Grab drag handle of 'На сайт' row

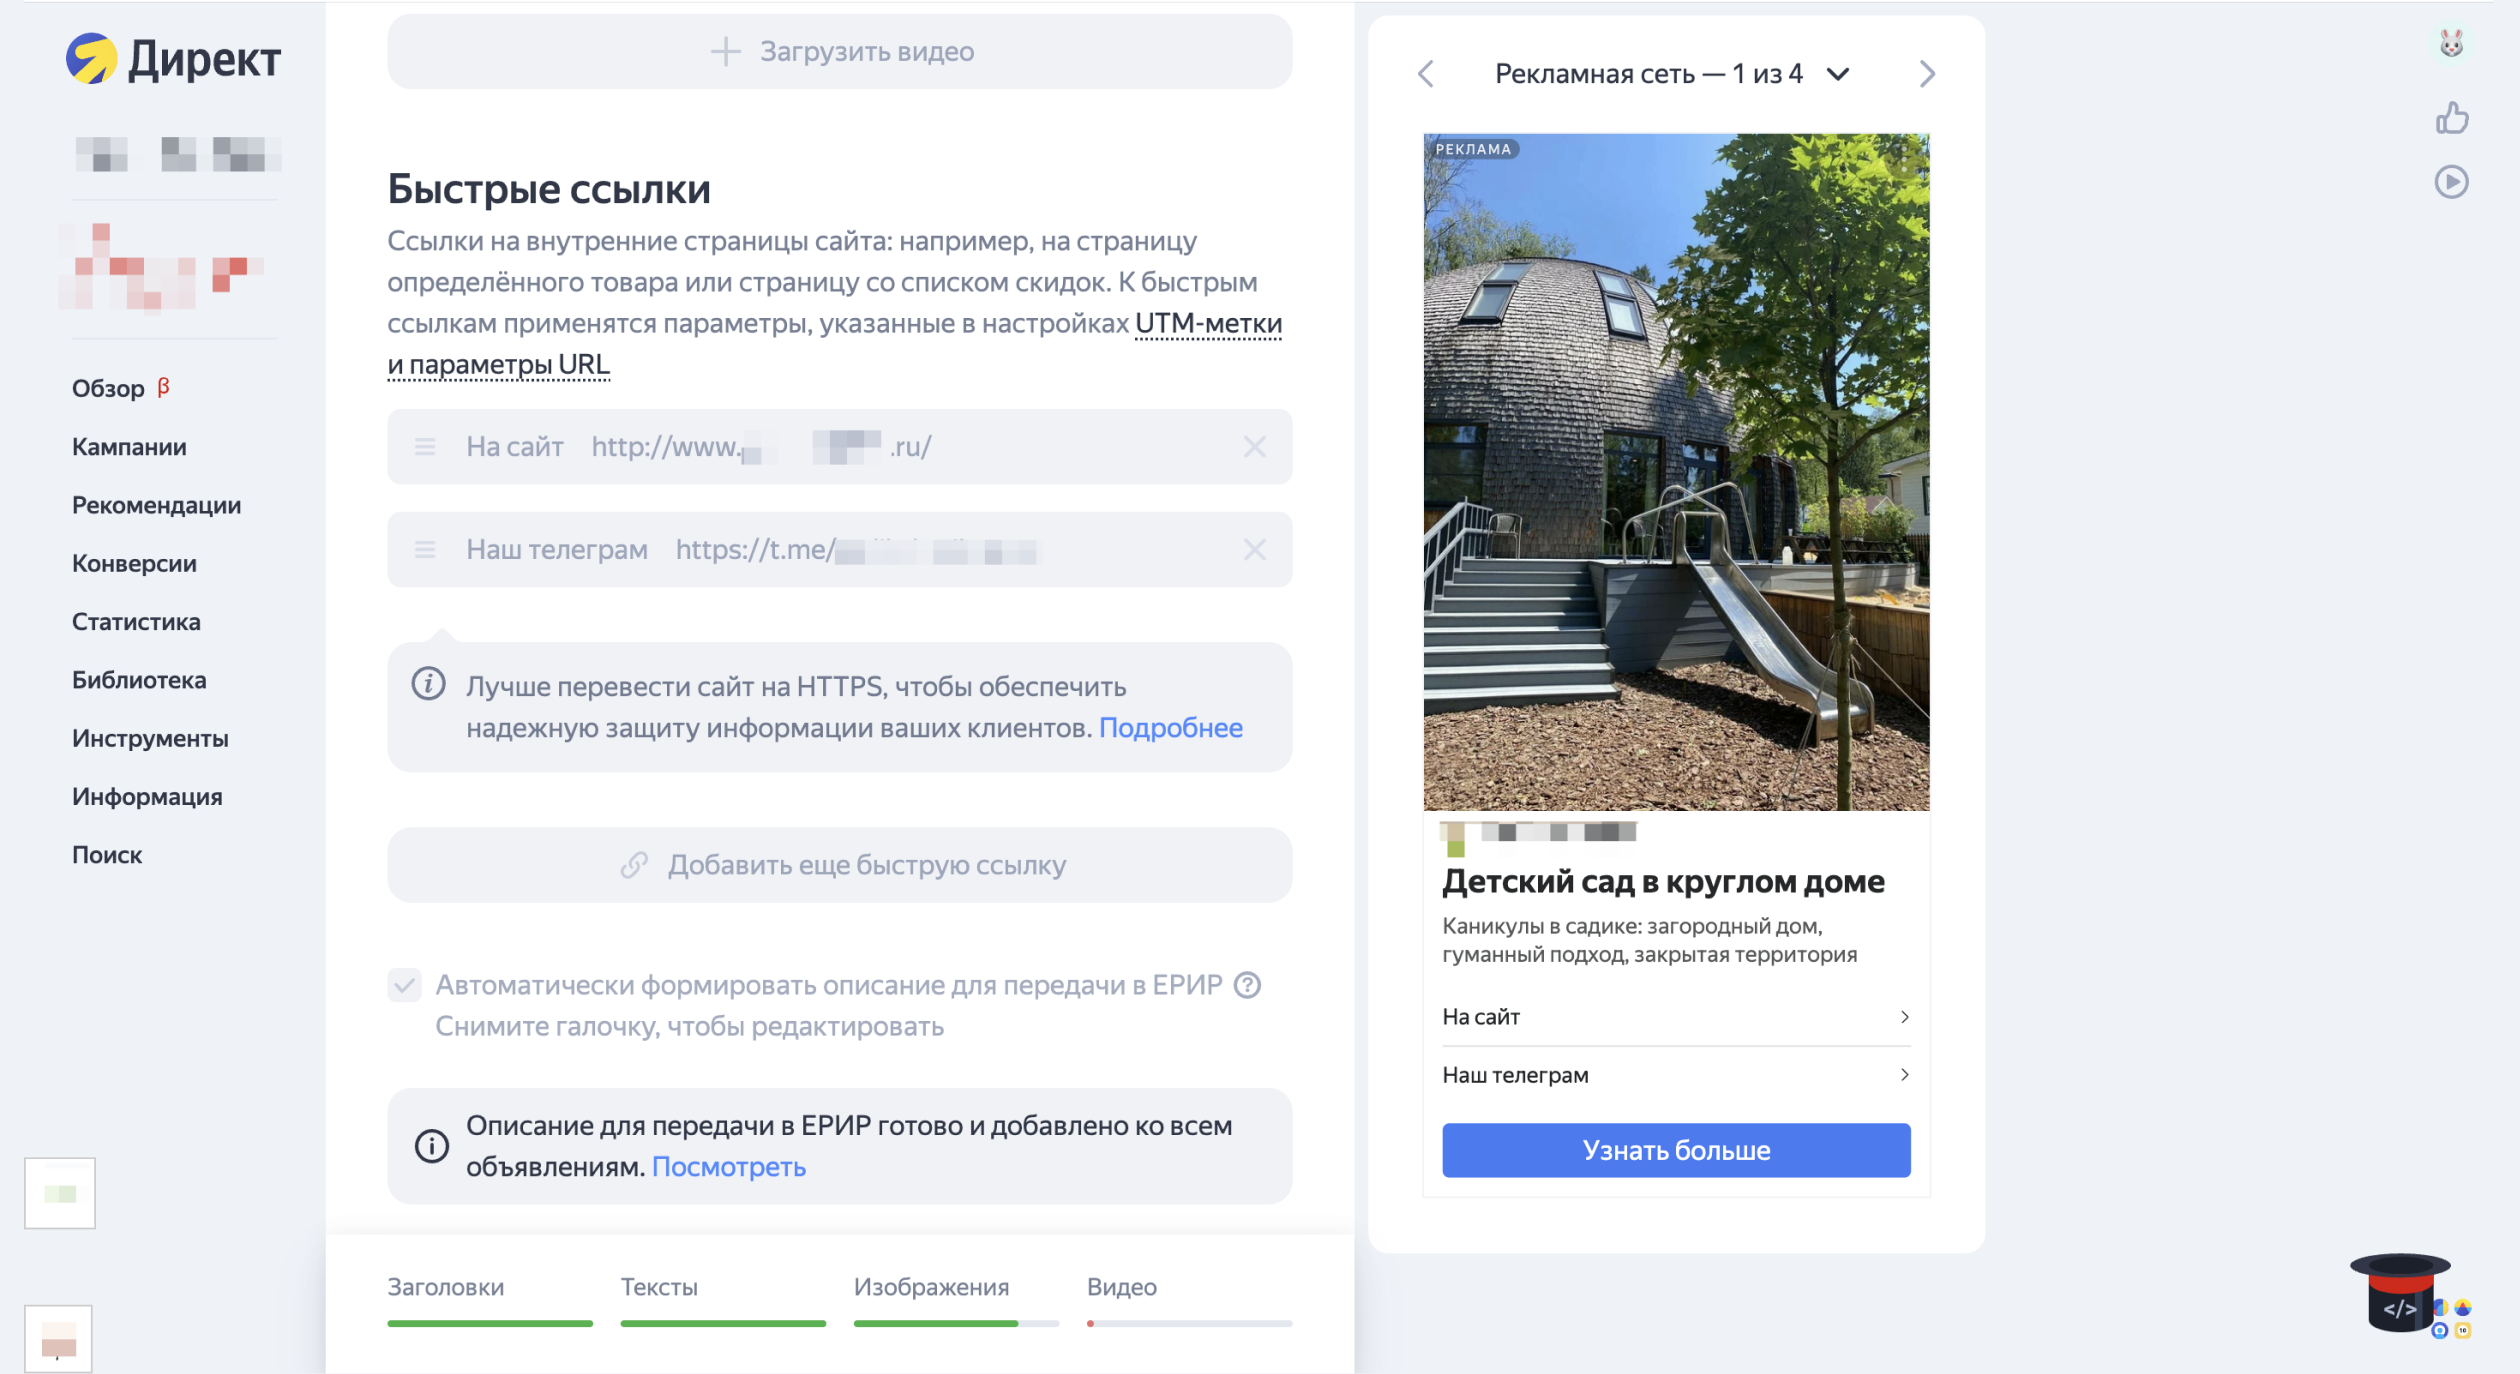coord(425,447)
